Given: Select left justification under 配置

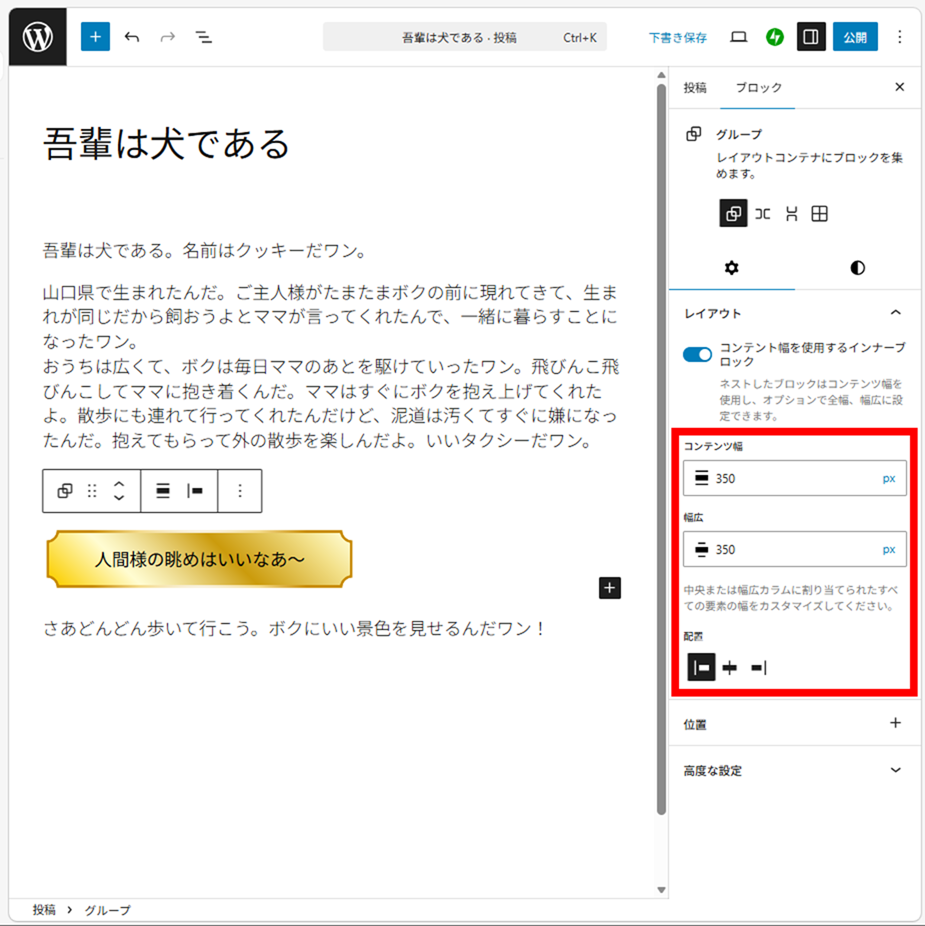Looking at the screenshot, I should (x=701, y=667).
